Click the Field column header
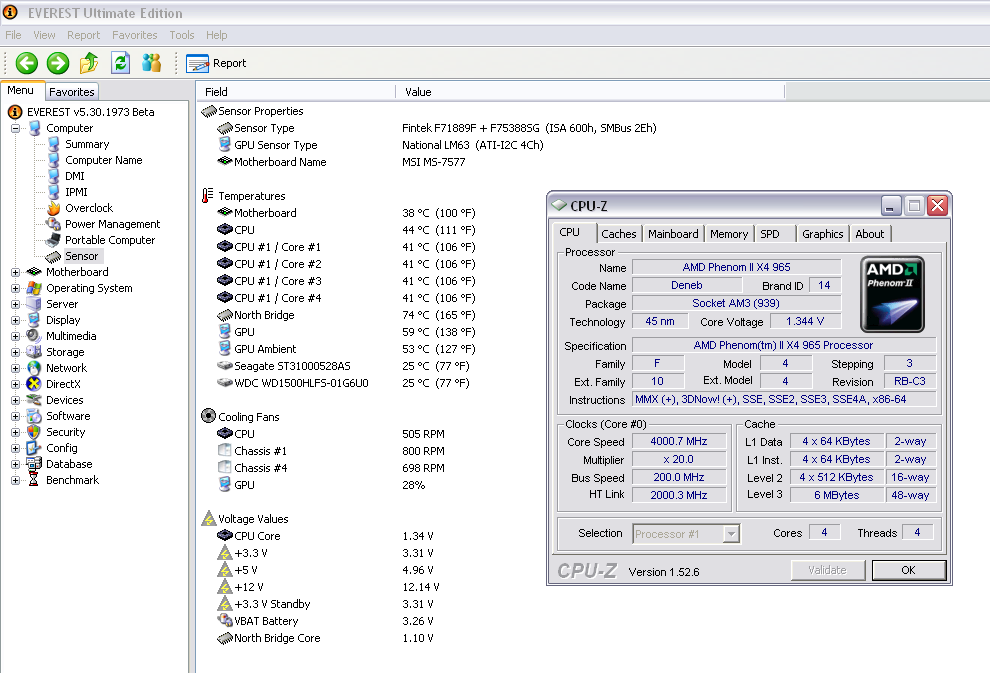This screenshot has width=990, height=673. coord(296,92)
